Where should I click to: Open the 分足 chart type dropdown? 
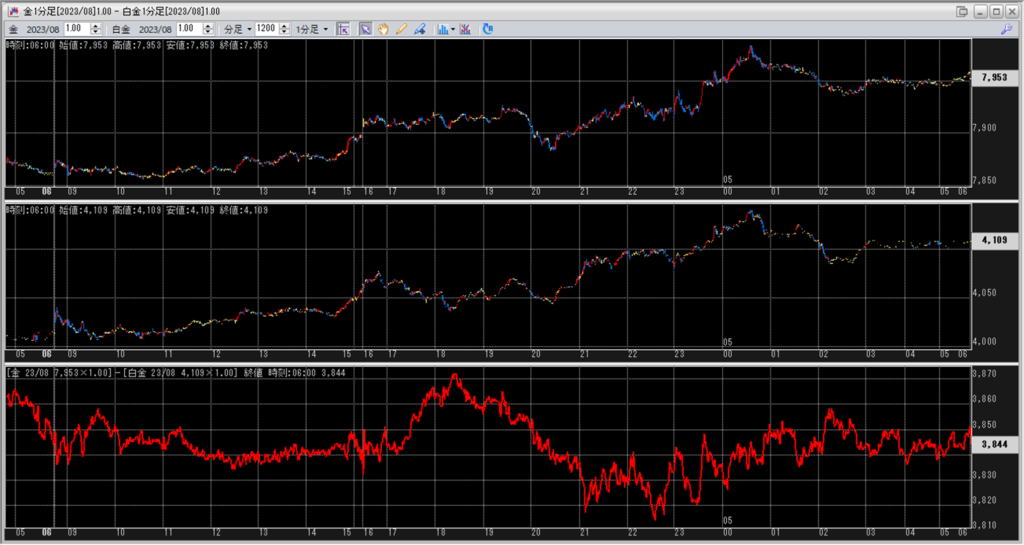(237, 29)
